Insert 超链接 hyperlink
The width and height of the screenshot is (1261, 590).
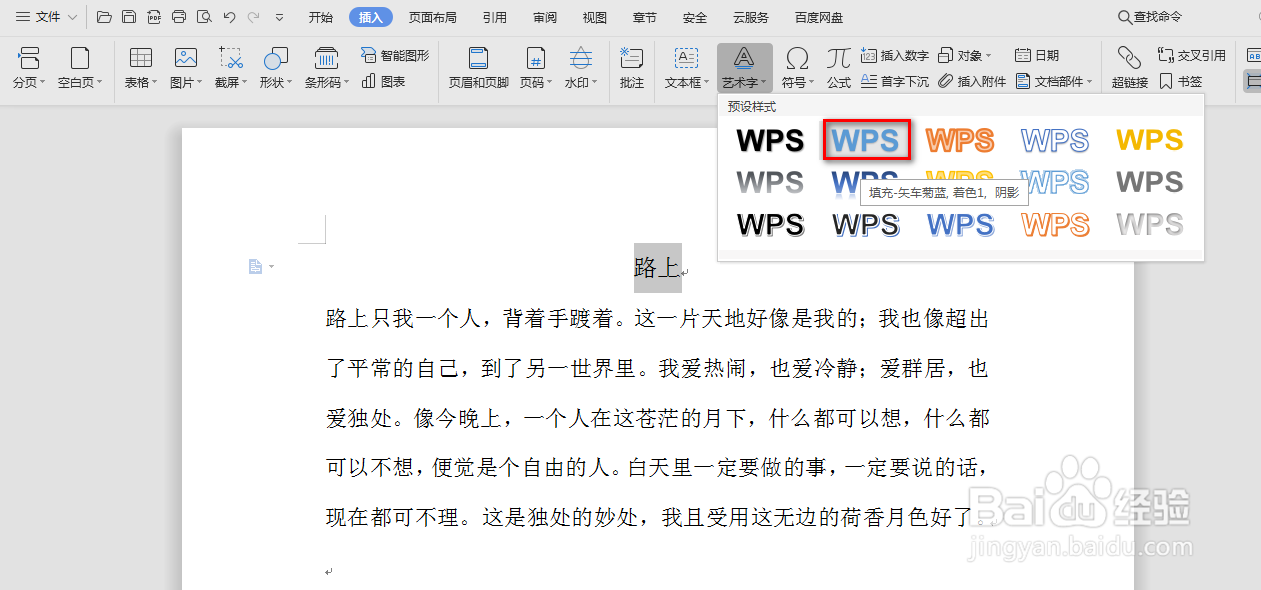[x=1130, y=68]
